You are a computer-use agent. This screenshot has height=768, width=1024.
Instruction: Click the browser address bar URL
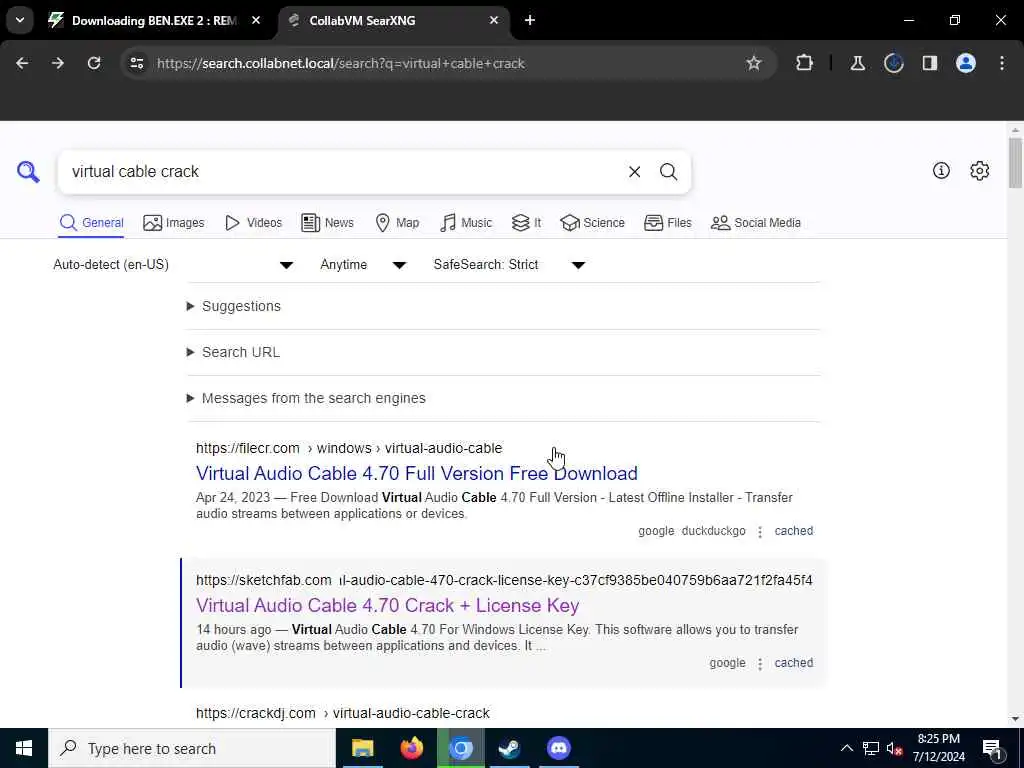point(340,63)
